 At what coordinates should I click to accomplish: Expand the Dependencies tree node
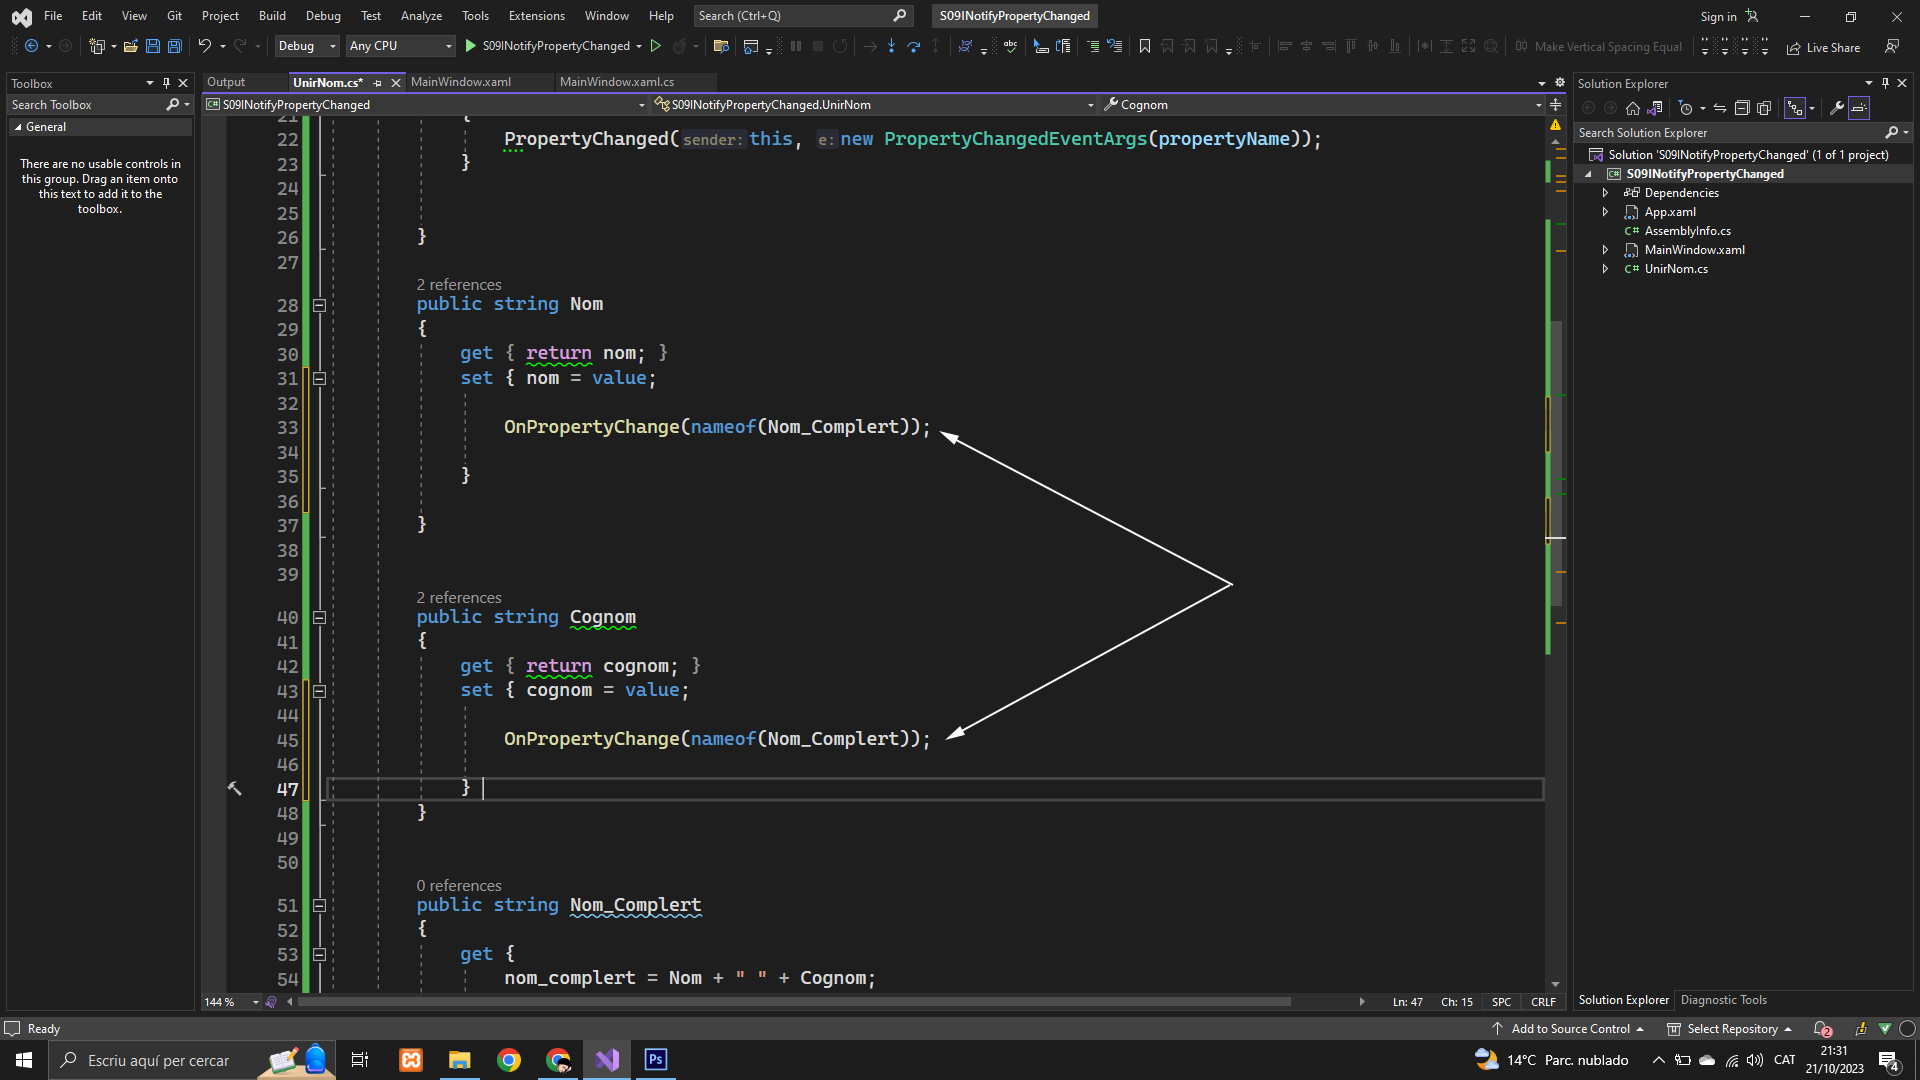[x=1605, y=193]
